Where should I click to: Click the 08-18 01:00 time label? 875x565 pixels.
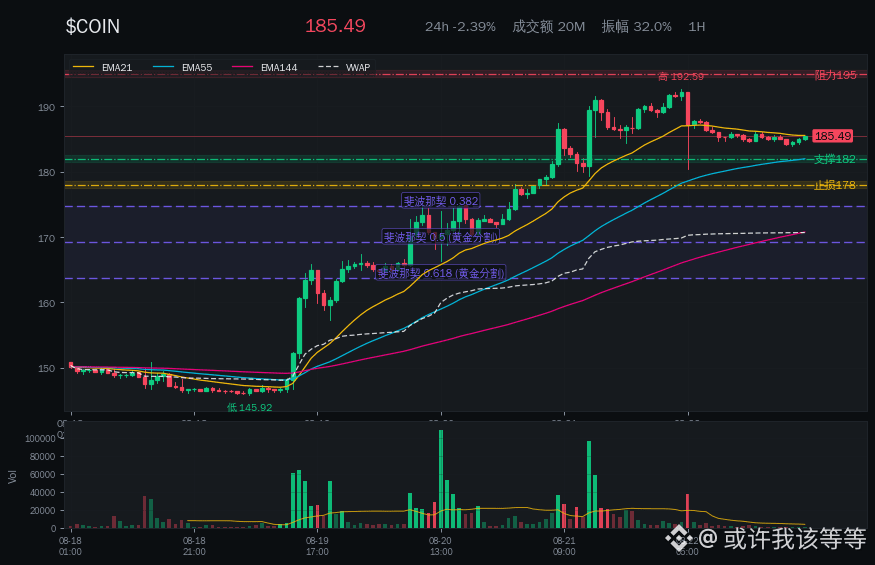pyautogui.click(x=70, y=546)
